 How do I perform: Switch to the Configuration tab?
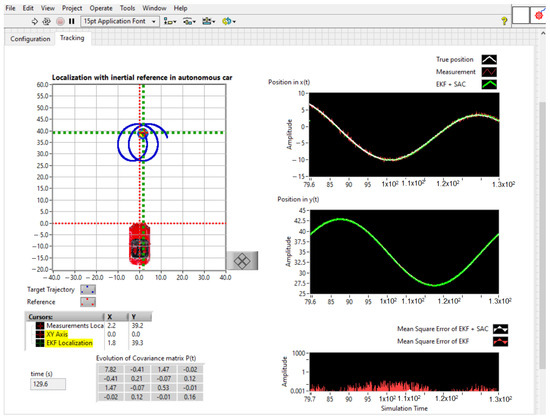pyautogui.click(x=30, y=39)
